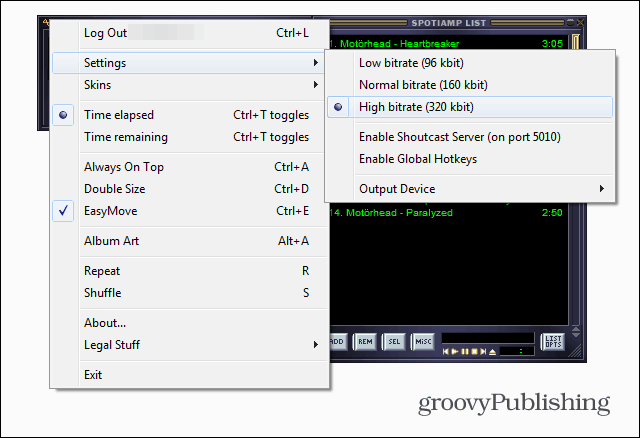Close the Spotiamp List window
Screen dimensions: 640x438
(x=580, y=22)
